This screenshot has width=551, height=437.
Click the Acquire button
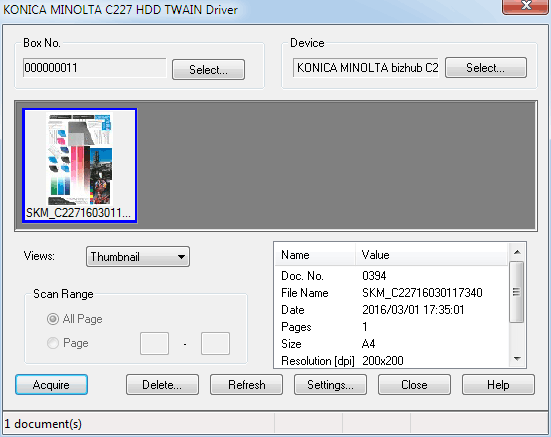pyautogui.click(x=51, y=384)
